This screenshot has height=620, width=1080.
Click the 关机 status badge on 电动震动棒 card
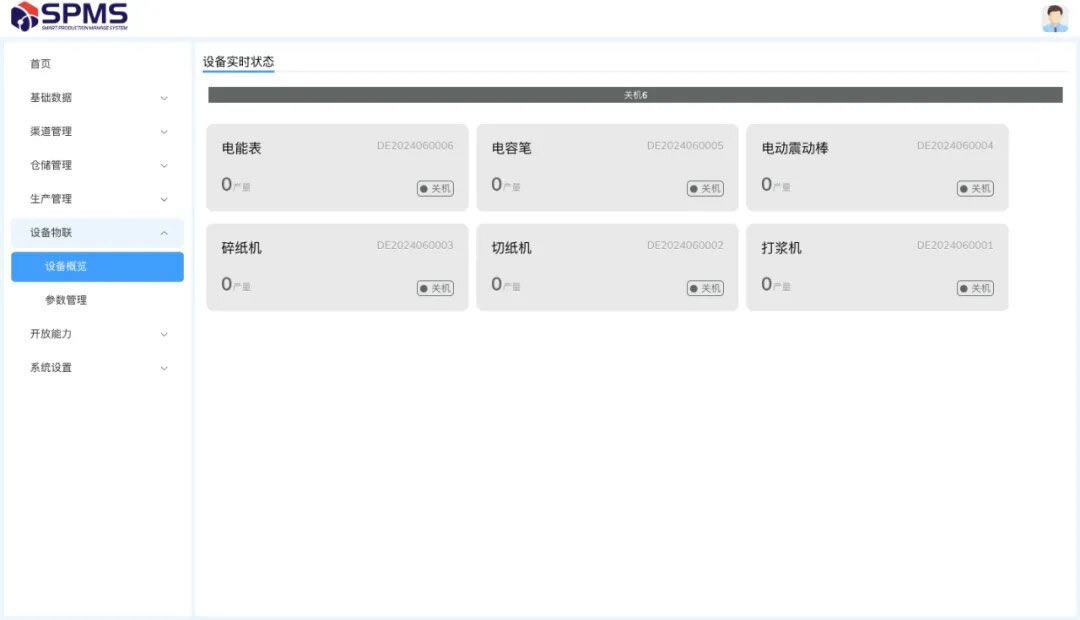975,188
